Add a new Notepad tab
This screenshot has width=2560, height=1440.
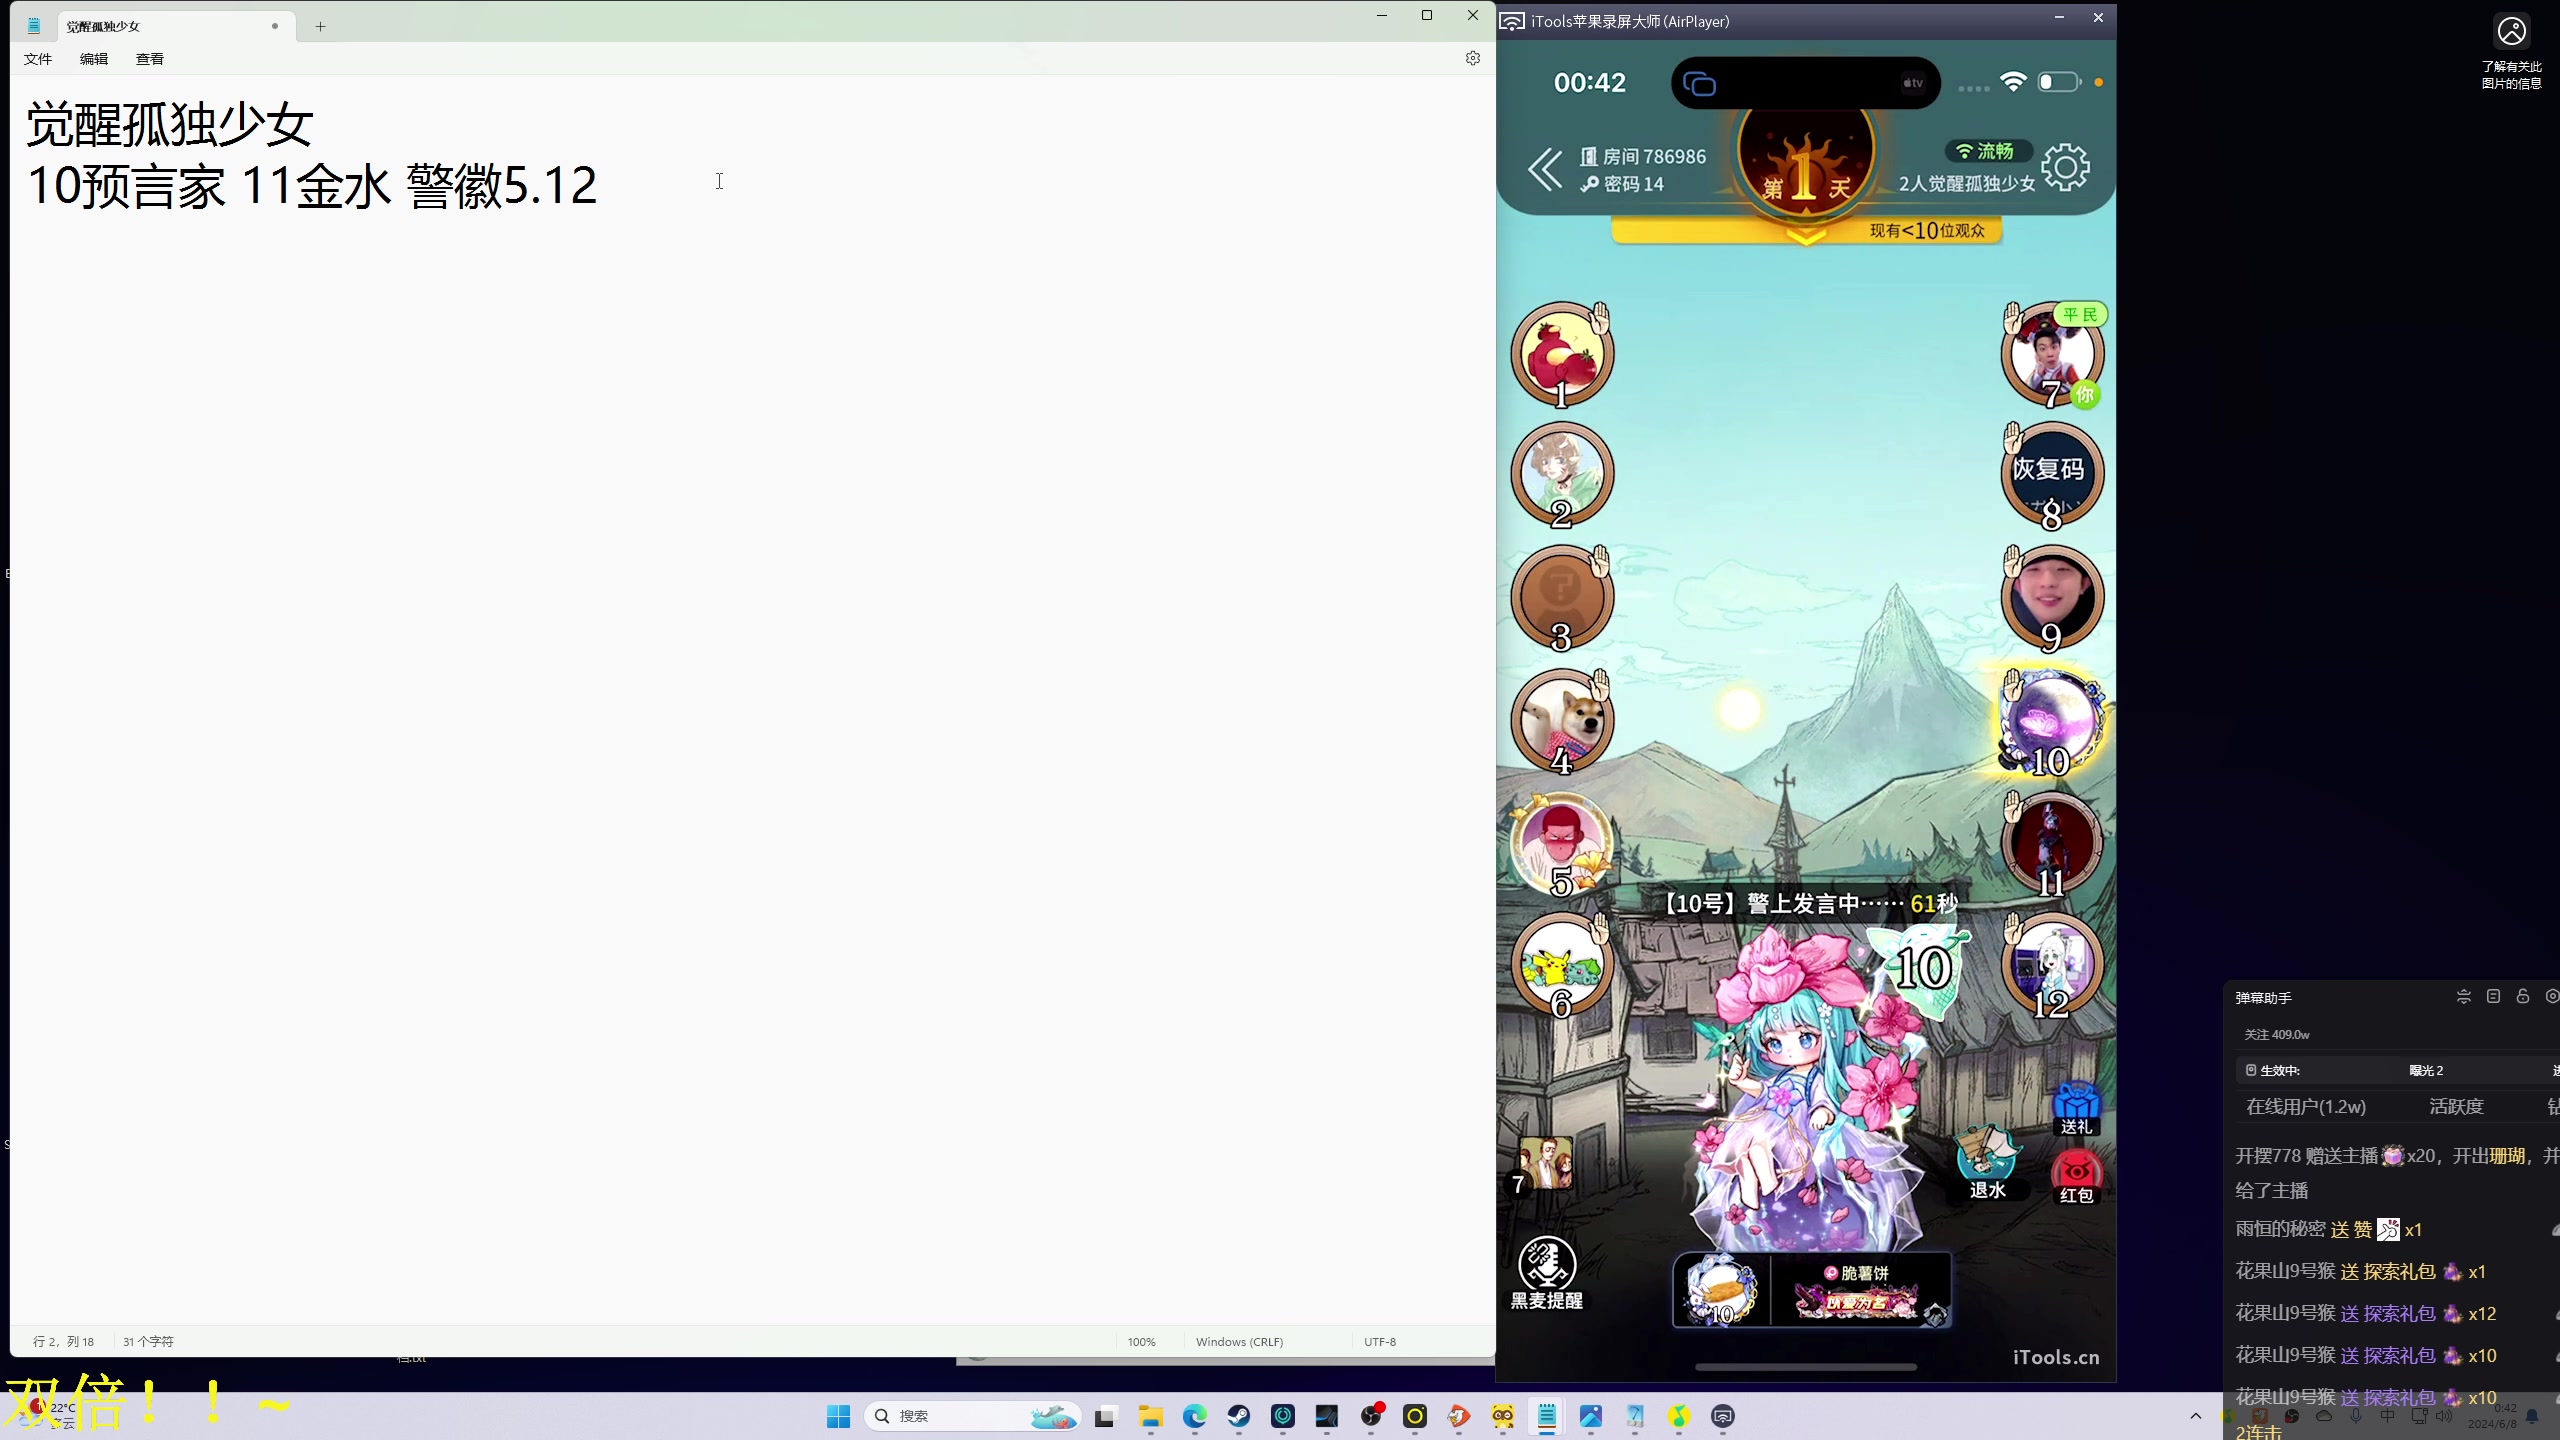320,26
